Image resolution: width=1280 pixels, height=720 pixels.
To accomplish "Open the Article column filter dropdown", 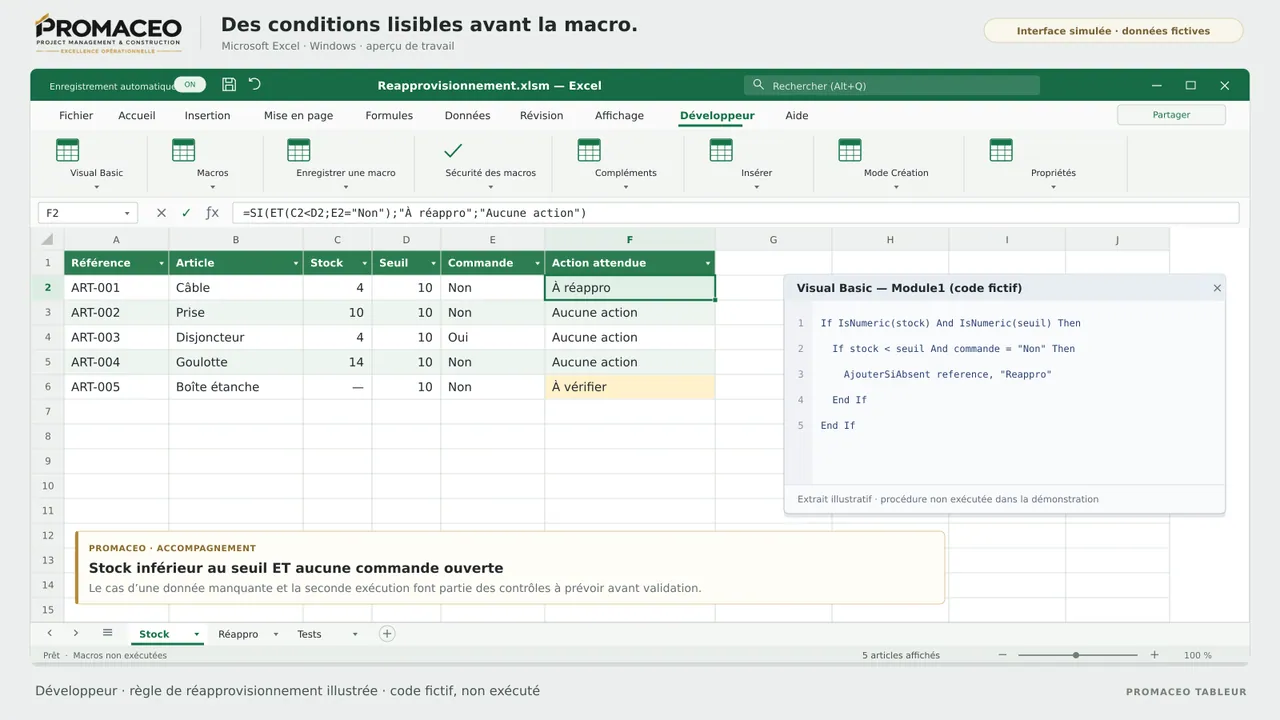I will point(296,263).
